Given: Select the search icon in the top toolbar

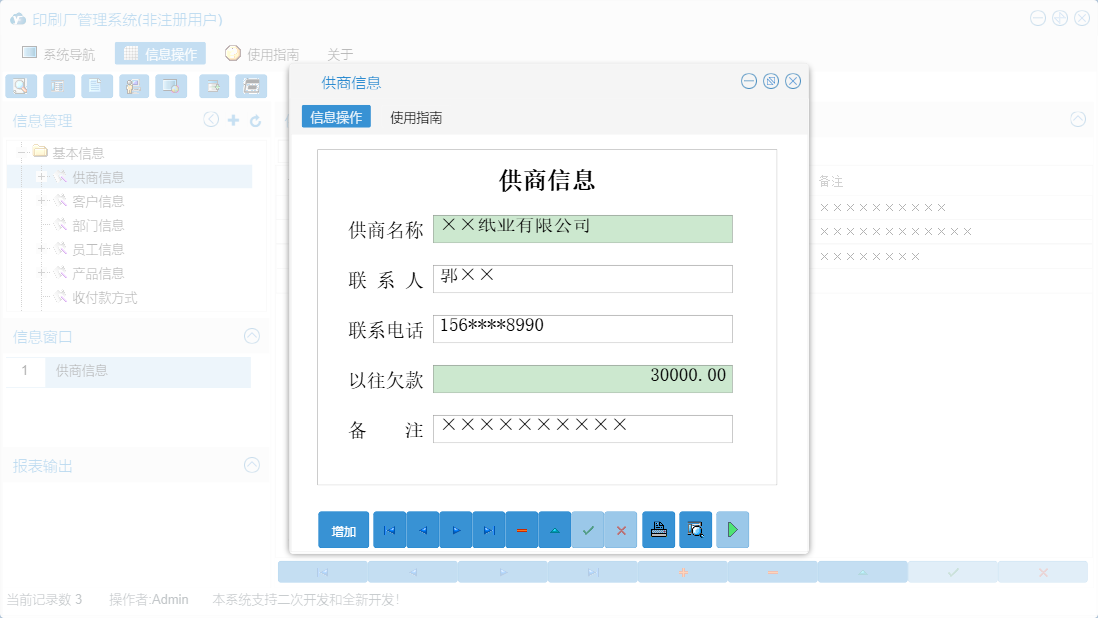Looking at the screenshot, I should (20, 86).
